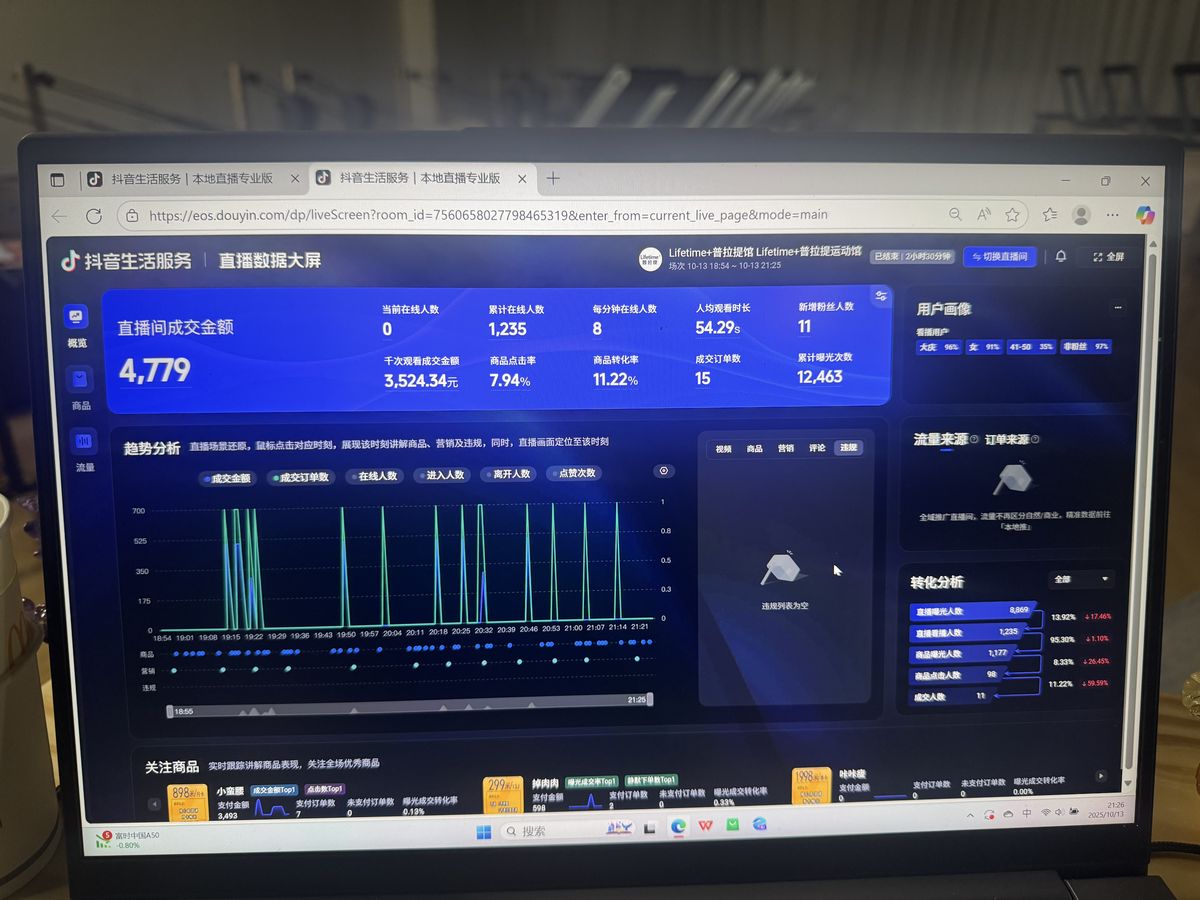Screen dimensions: 1200x900
Task: Select the 评论 tab
Action: coord(817,448)
